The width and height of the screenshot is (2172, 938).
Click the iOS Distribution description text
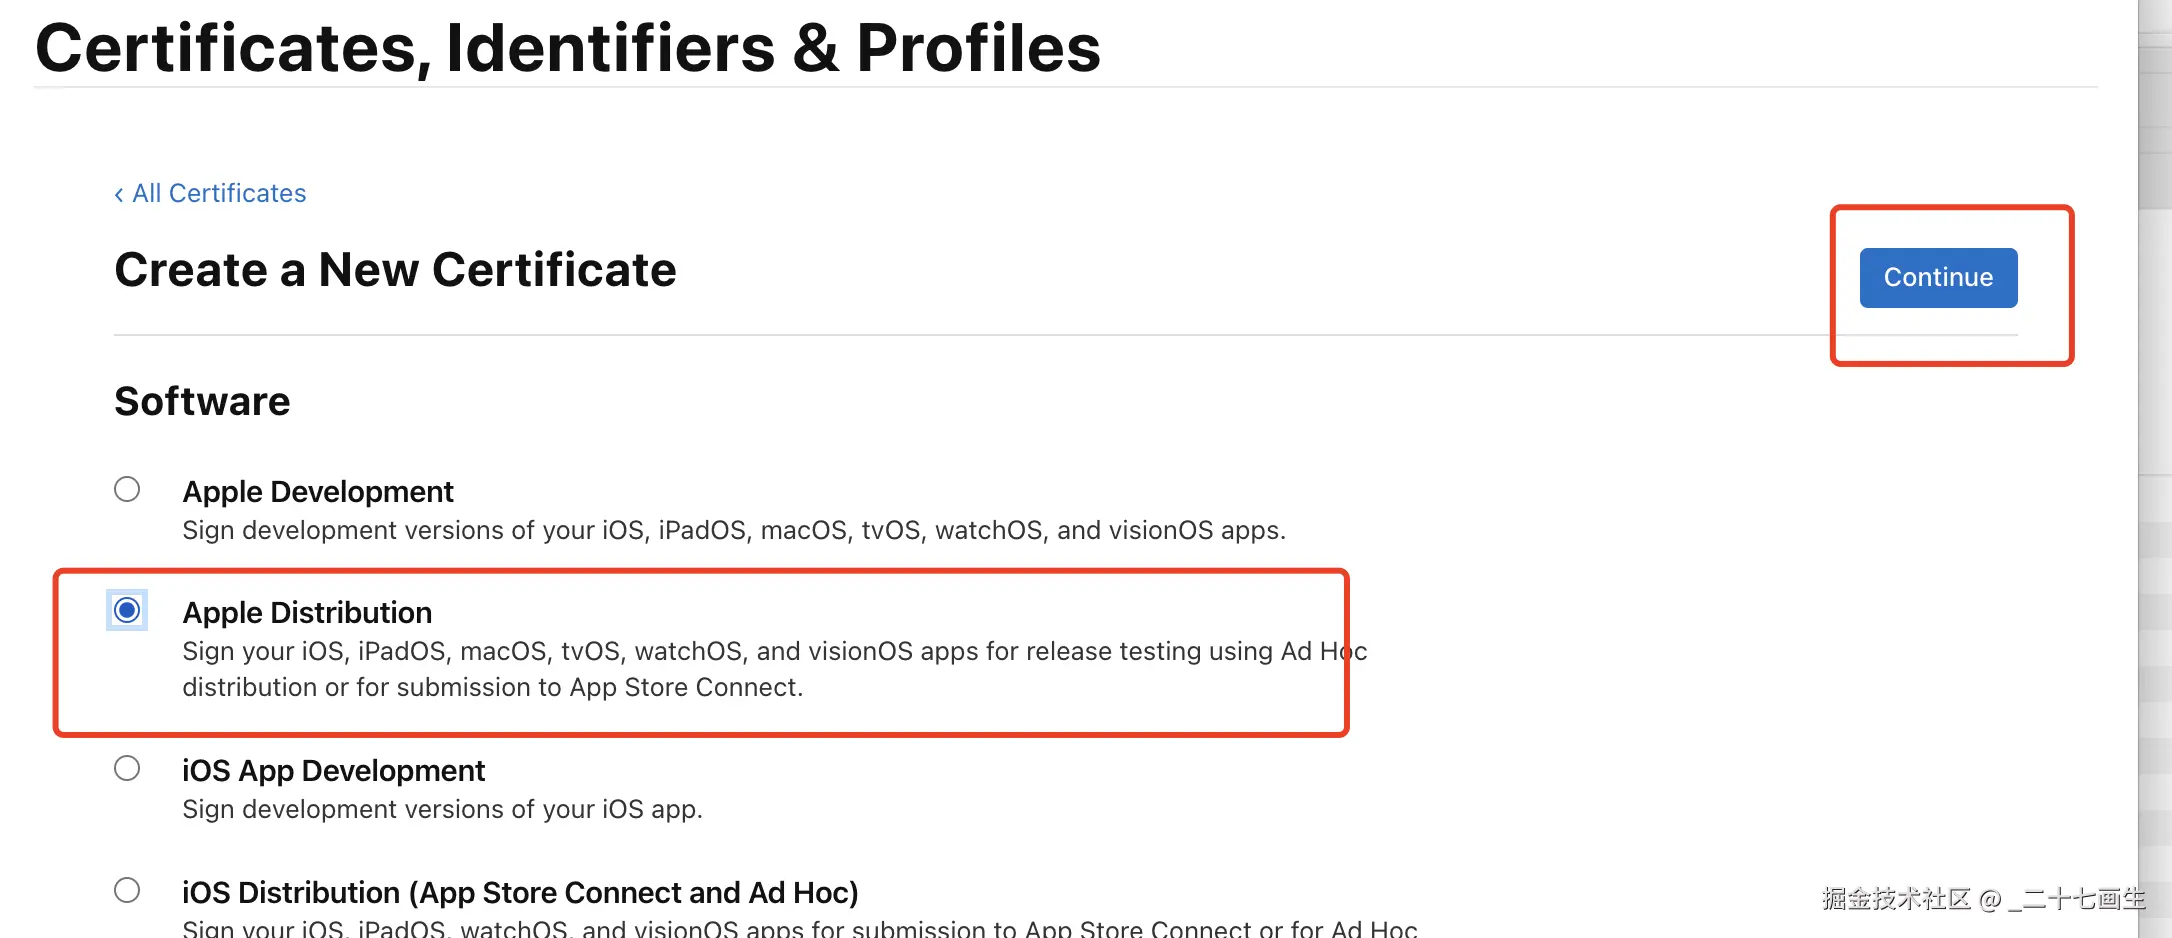point(799,928)
